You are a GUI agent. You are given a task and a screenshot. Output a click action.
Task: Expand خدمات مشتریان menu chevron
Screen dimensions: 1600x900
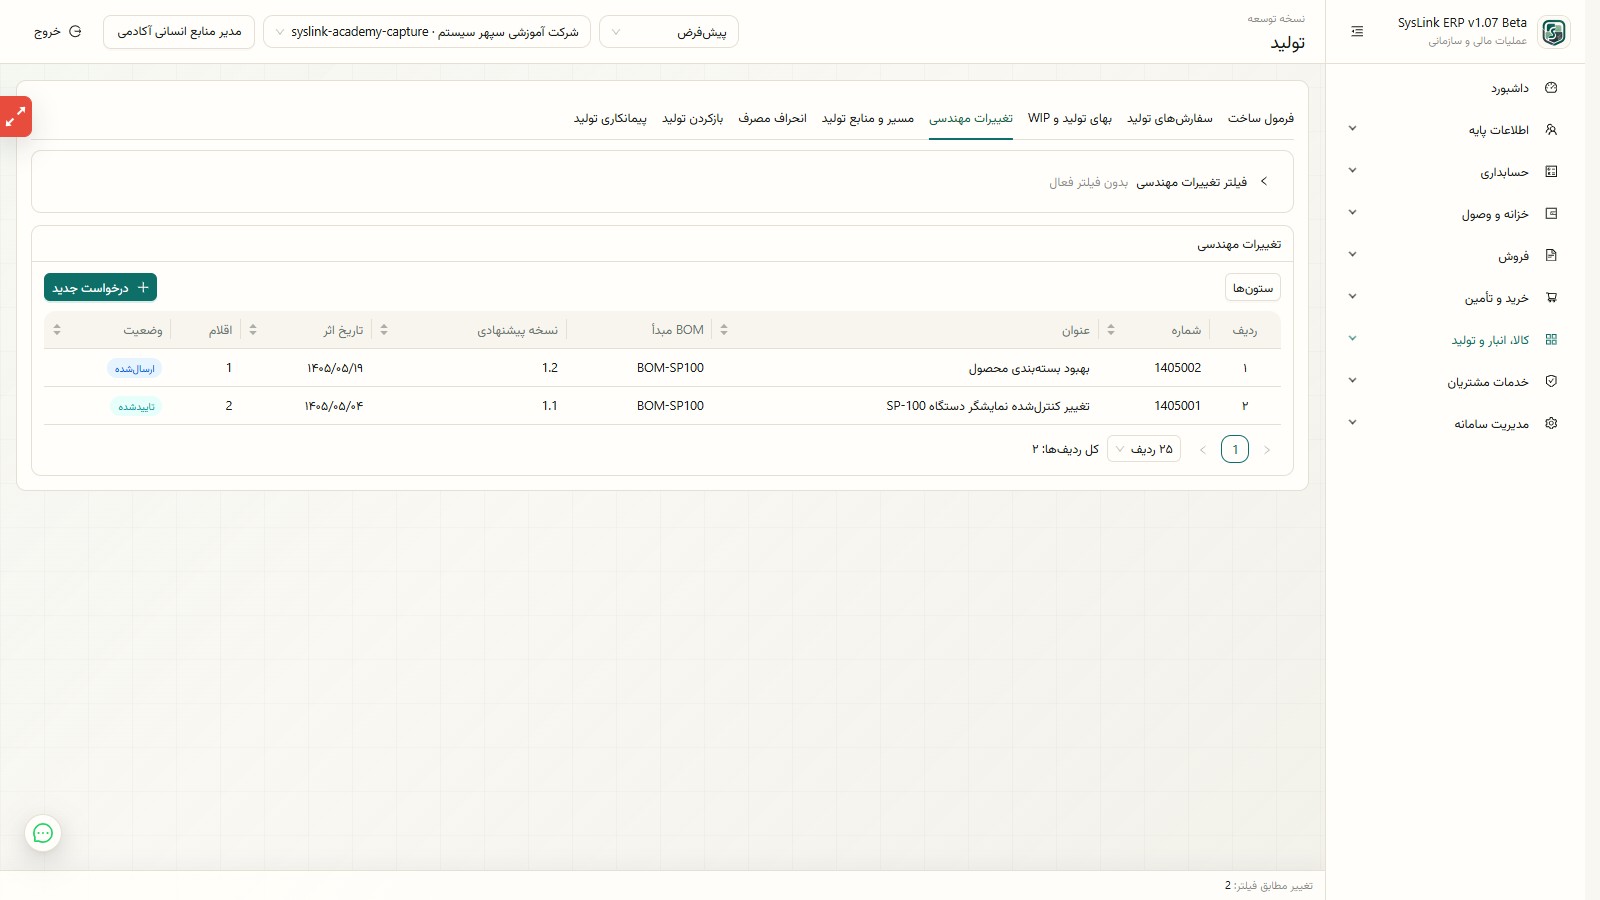[1352, 381]
